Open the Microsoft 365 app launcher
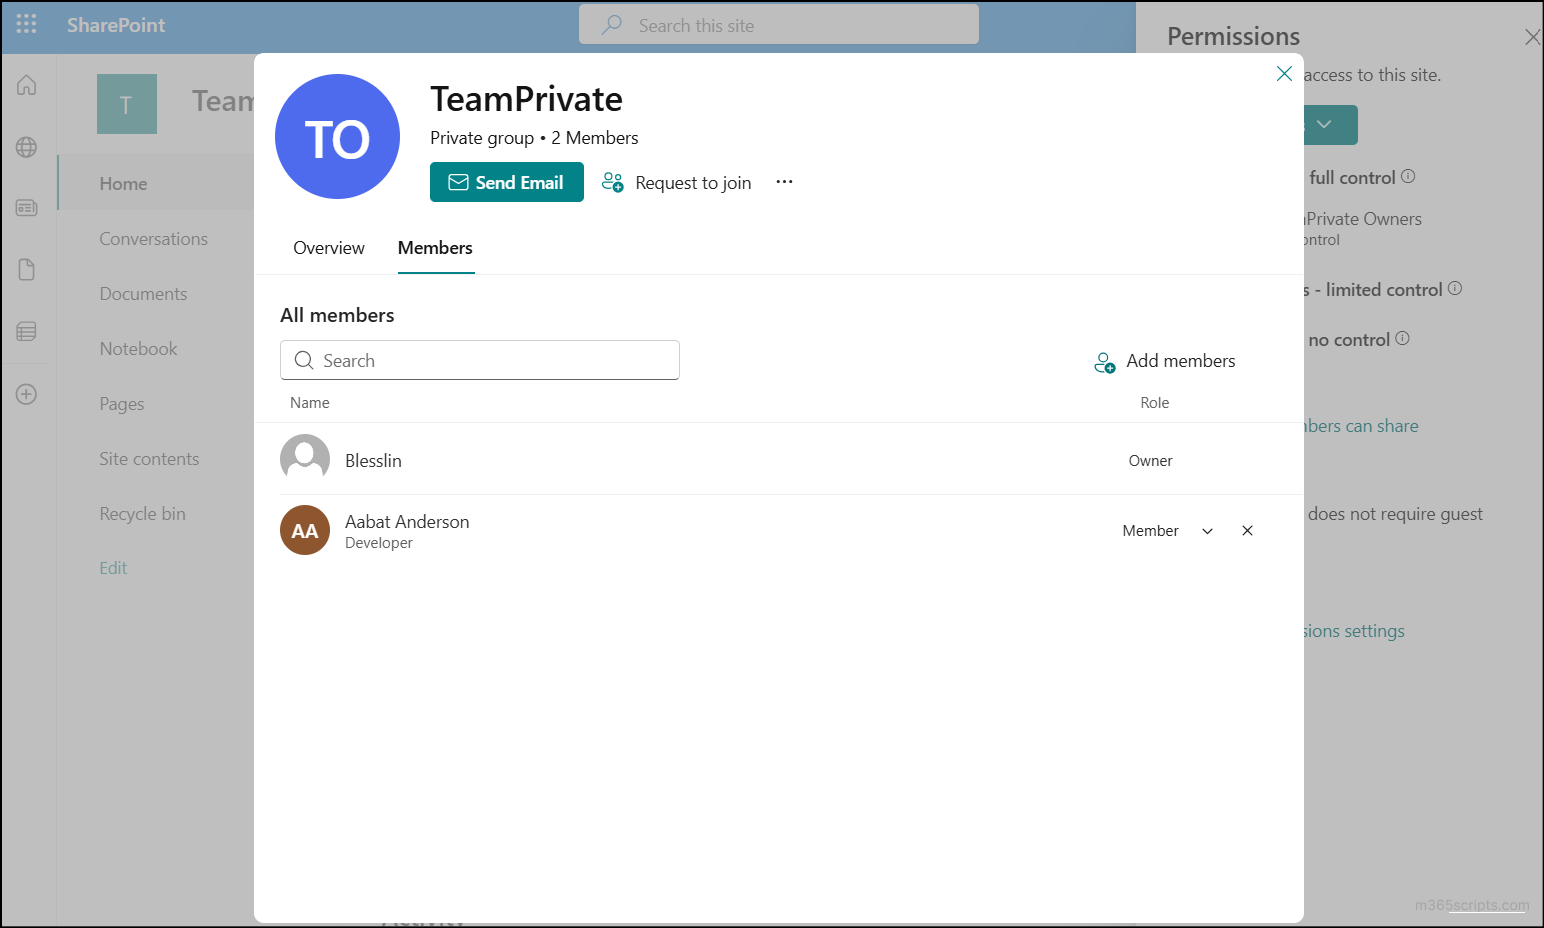 26,24
